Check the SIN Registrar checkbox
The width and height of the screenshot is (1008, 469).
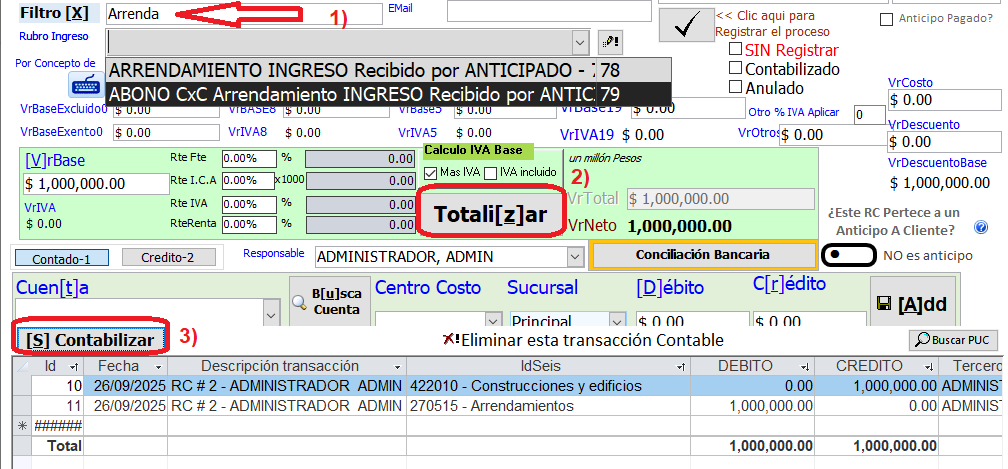point(736,49)
